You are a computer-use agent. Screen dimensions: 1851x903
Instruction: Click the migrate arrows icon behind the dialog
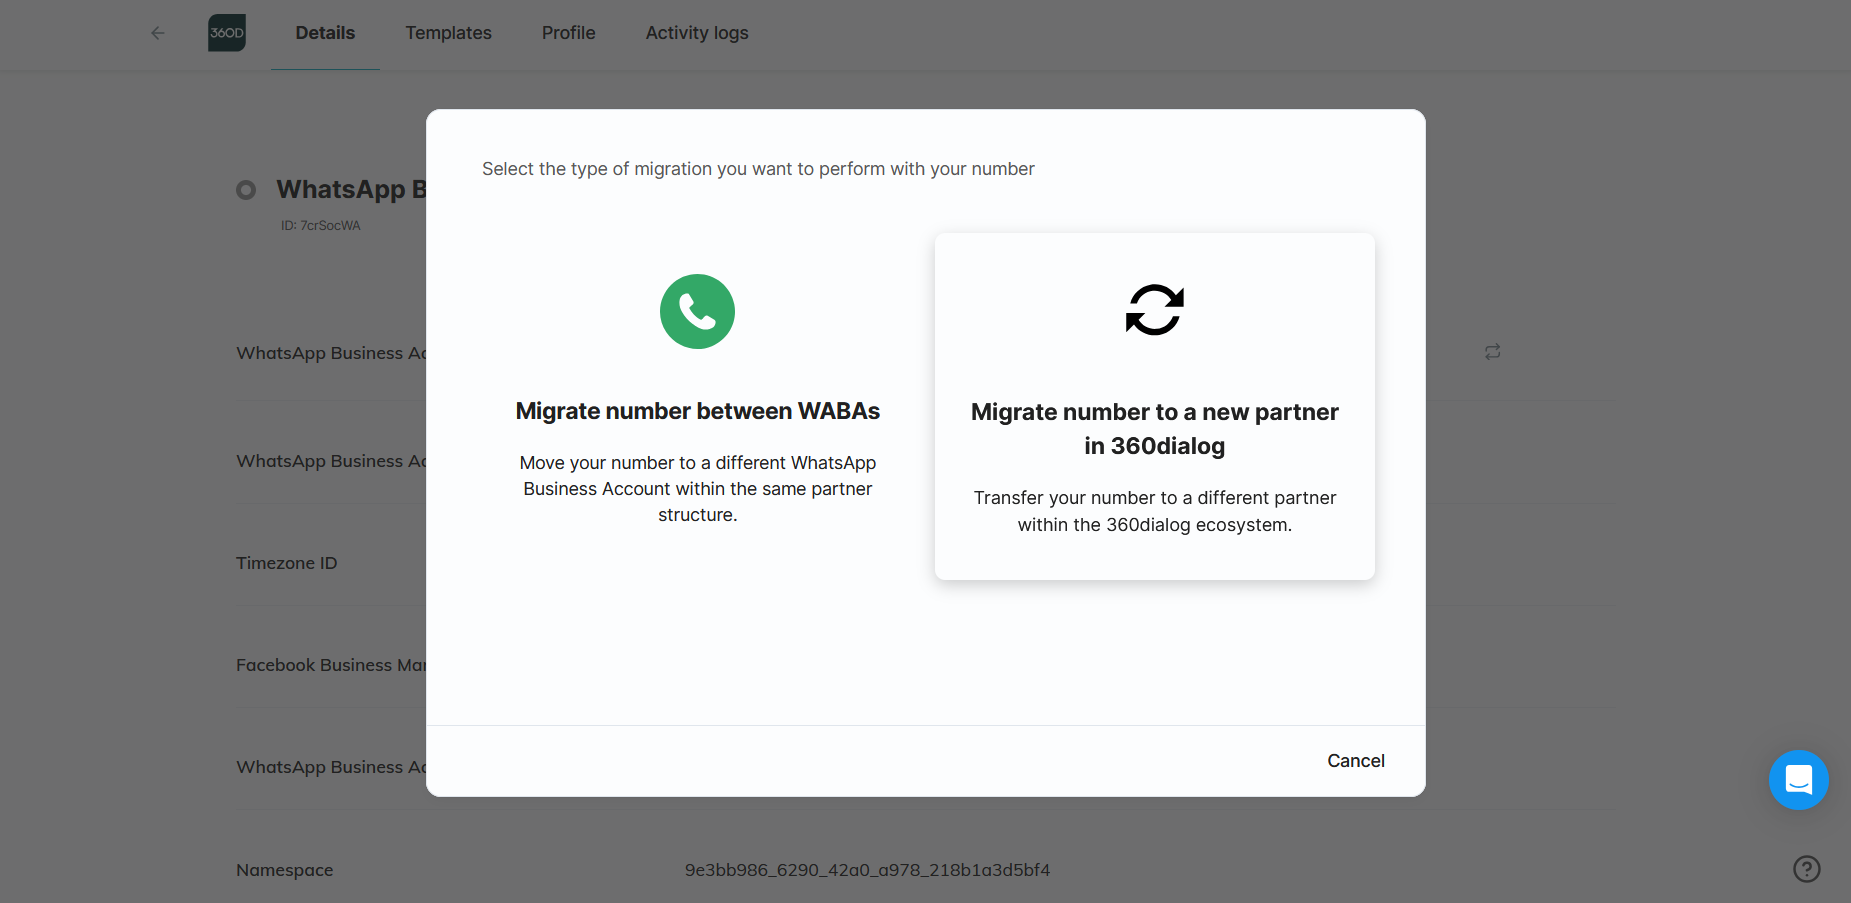pyautogui.click(x=1492, y=352)
